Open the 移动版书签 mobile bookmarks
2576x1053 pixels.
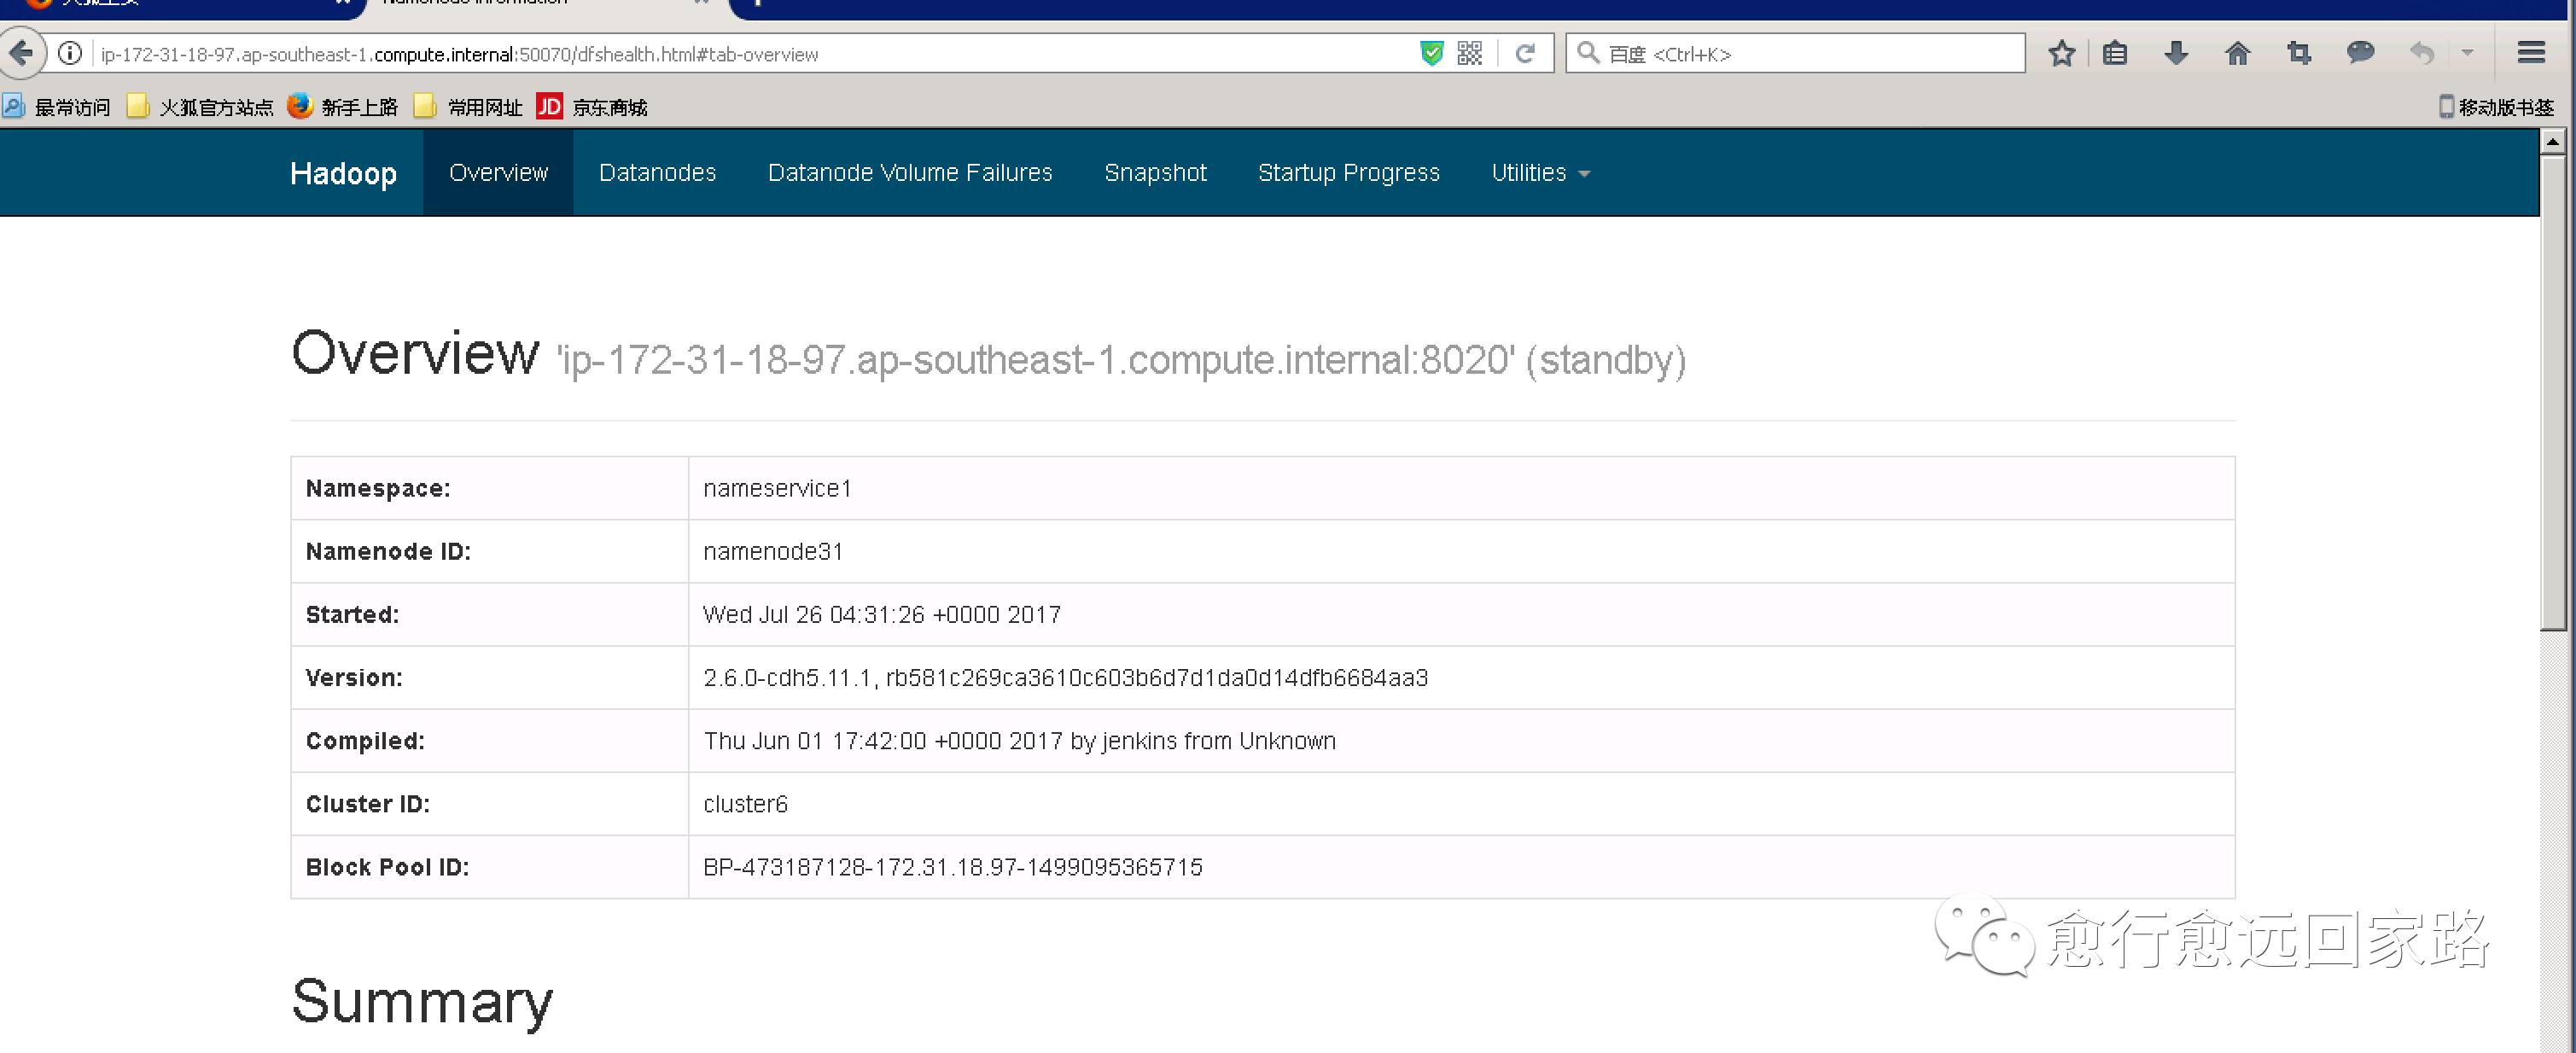[x=2497, y=107]
